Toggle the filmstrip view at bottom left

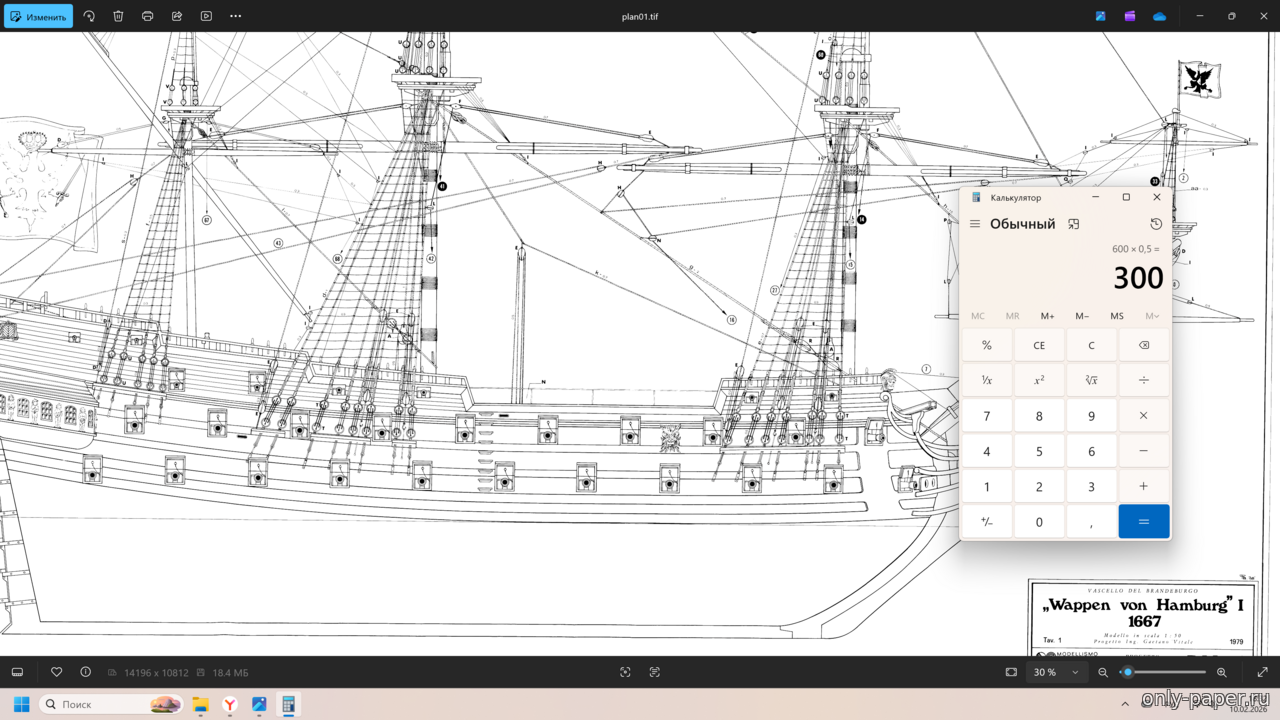tap(17, 672)
